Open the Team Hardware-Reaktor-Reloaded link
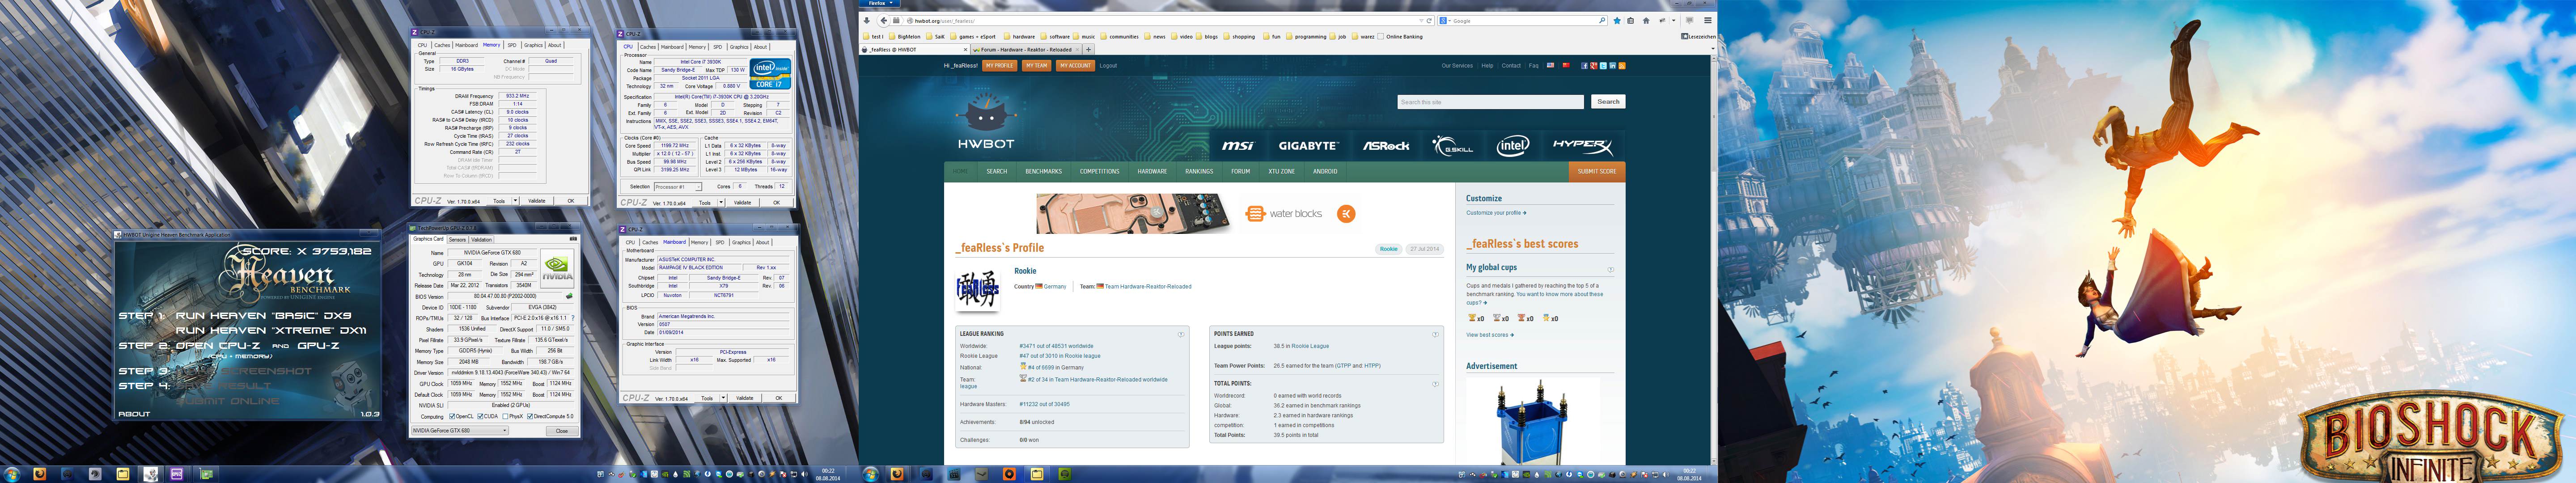 pyautogui.click(x=1148, y=287)
